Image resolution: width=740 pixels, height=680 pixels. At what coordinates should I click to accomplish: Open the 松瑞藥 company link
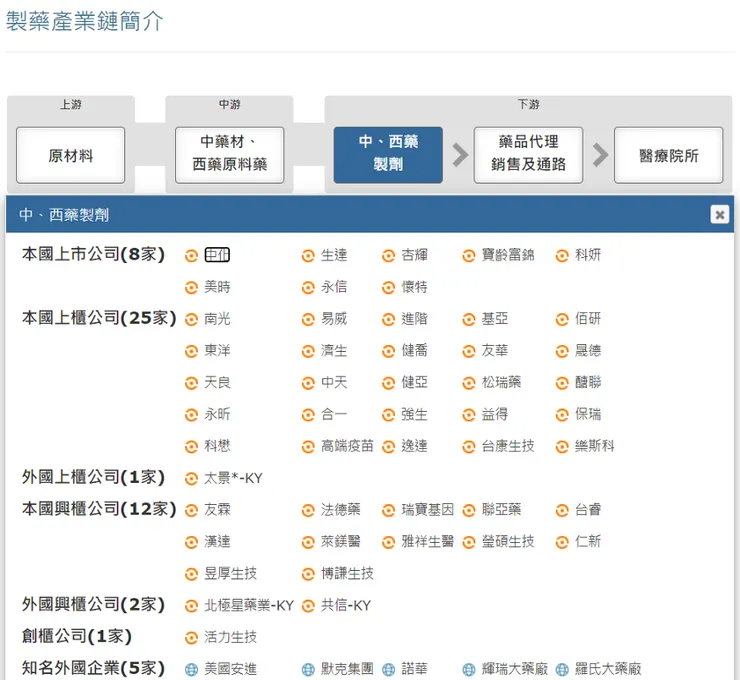coord(501,382)
